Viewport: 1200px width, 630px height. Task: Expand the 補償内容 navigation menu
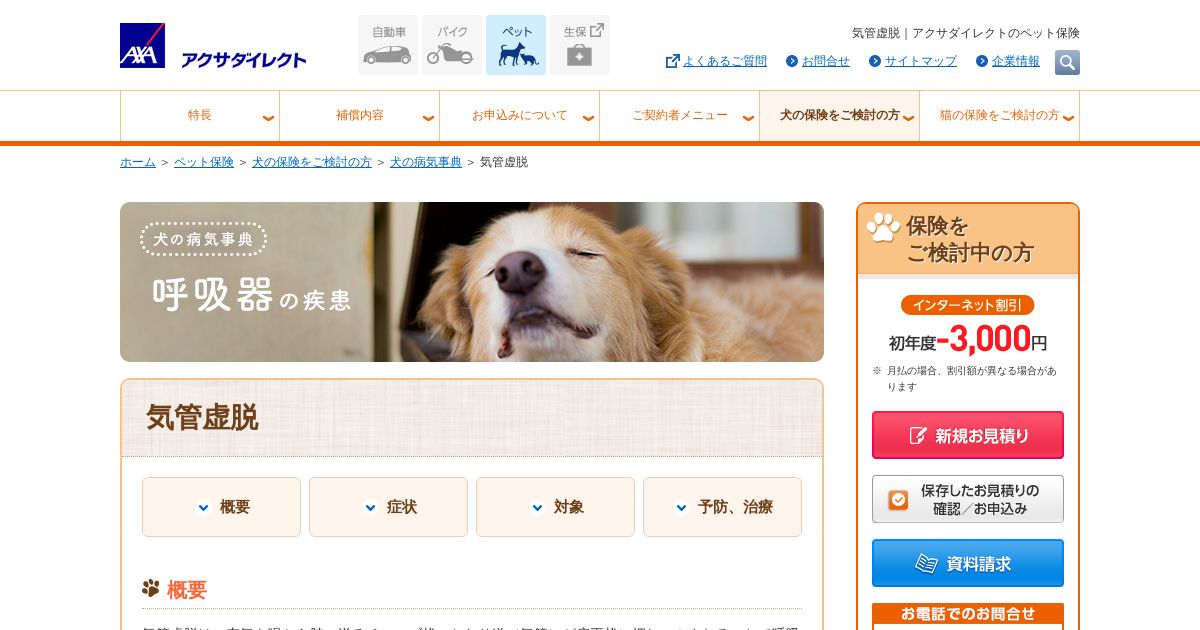coord(360,116)
